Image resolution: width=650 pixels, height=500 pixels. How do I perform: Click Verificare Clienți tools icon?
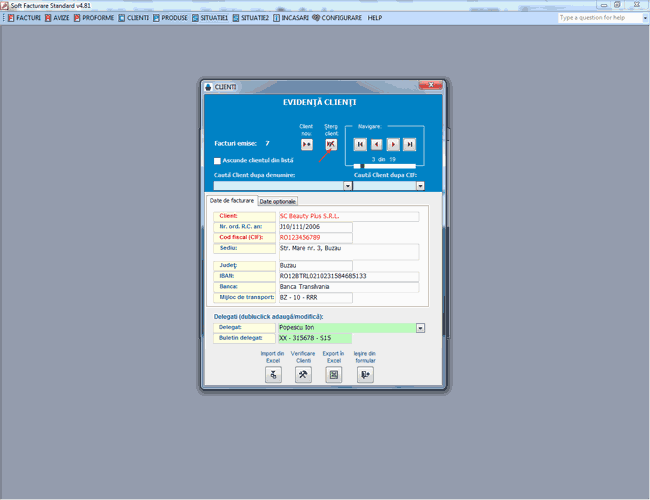[304, 375]
